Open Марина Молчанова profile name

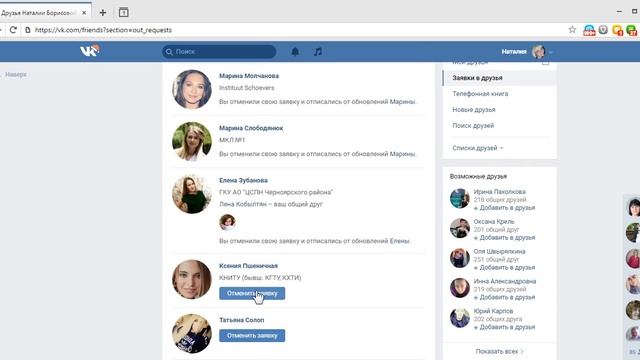coord(249,76)
